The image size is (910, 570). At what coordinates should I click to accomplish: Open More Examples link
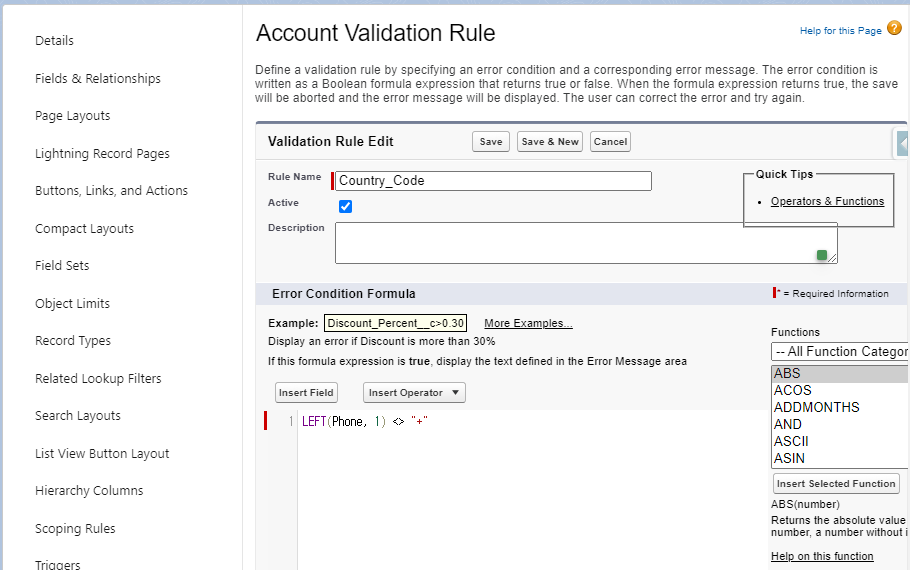tap(528, 323)
